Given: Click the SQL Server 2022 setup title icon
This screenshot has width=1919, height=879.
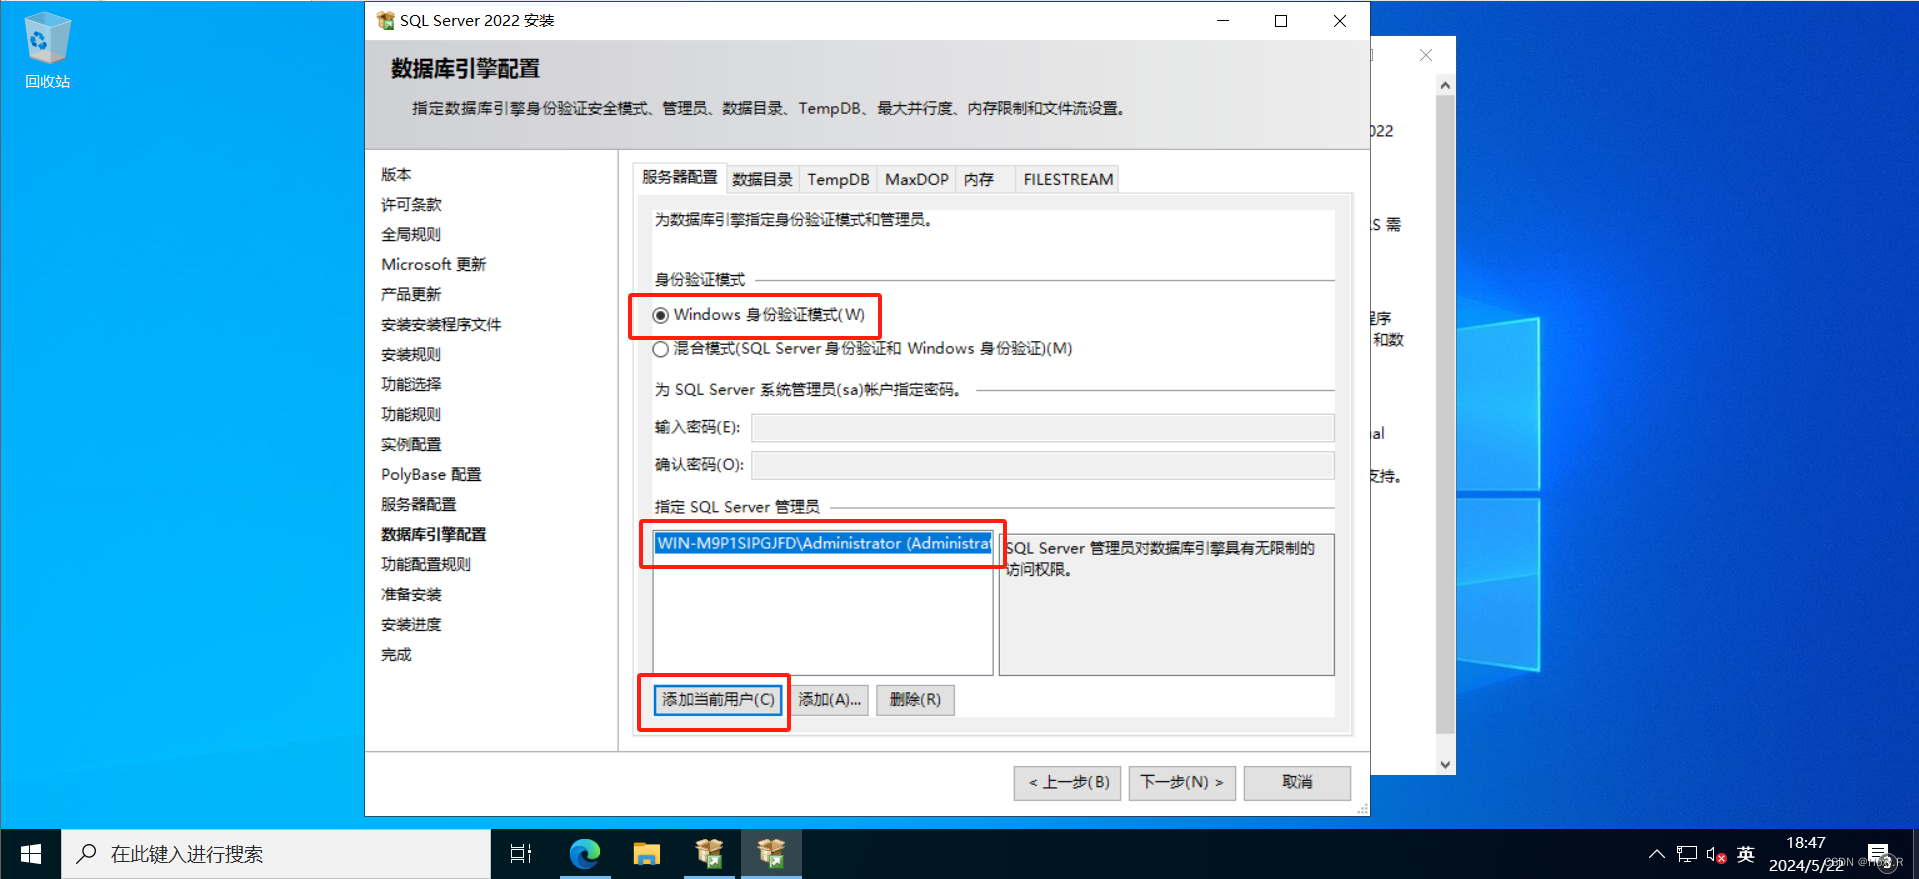Looking at the screenshot, I should click(385, 20).
